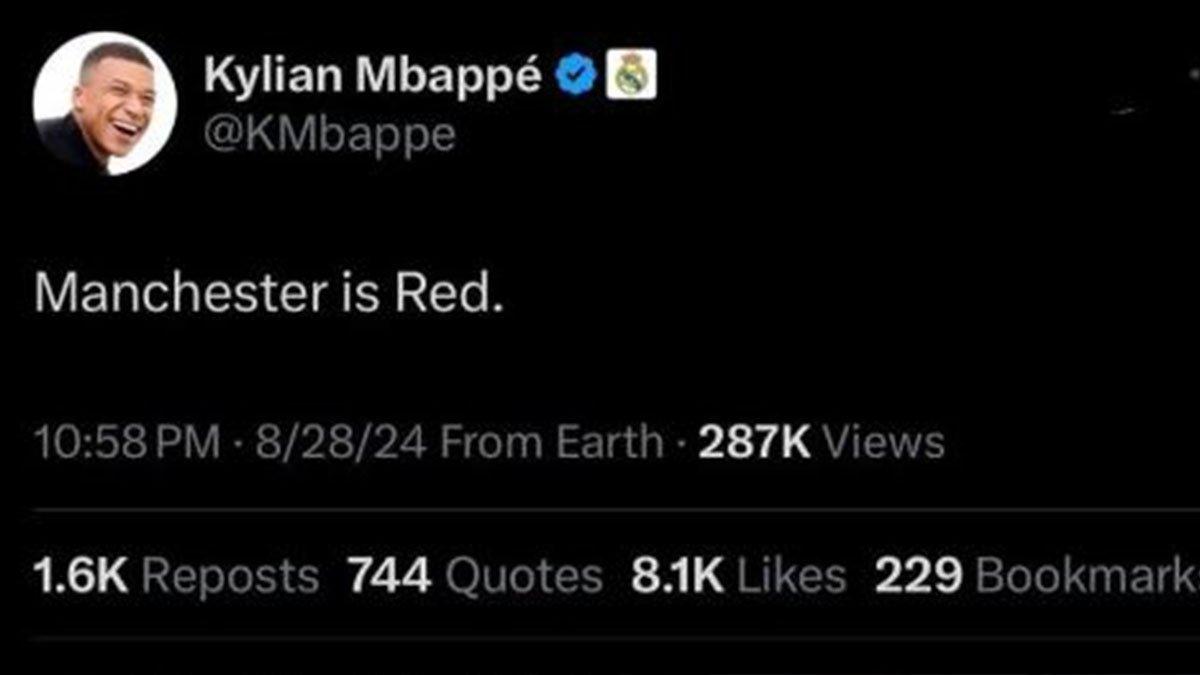Screen dimensions: 1200x675
Task: Tap the circular profile photo thumbnail
Action: pyautogui.click(x=105, y=98)
